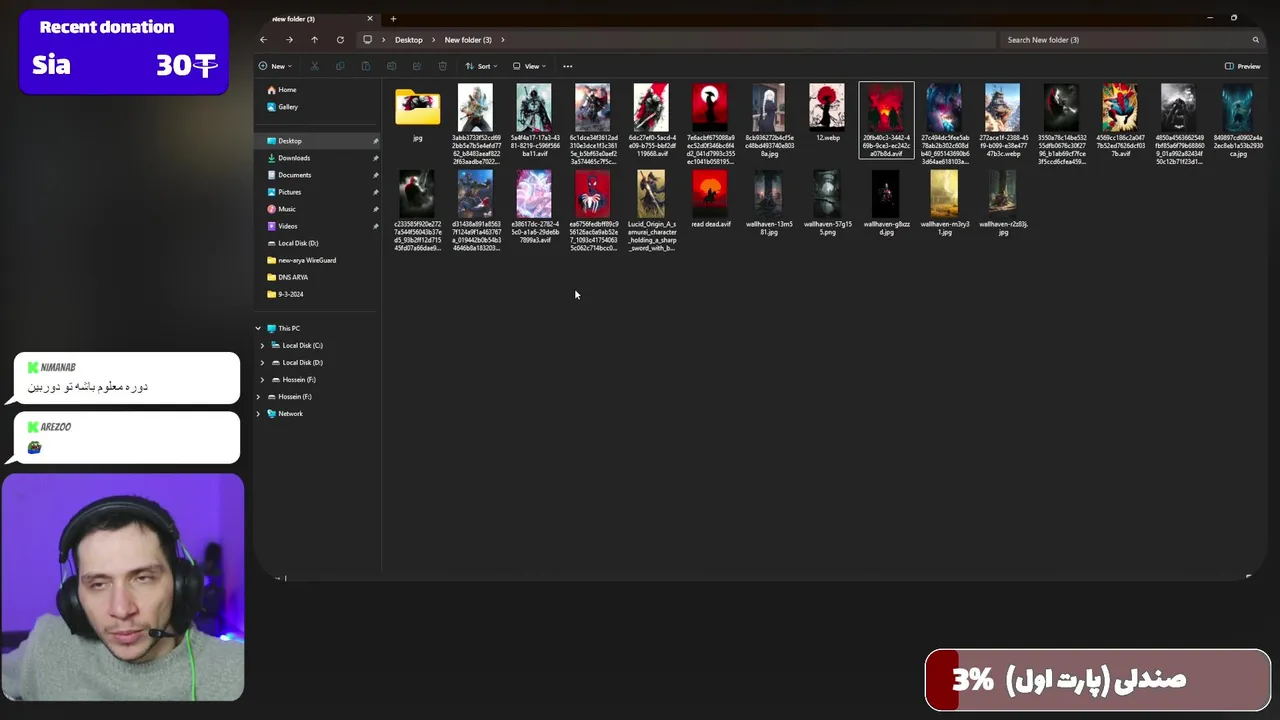Toggle the Preview pane
The image size is (1280, 720).
(x=1243, y=66)
